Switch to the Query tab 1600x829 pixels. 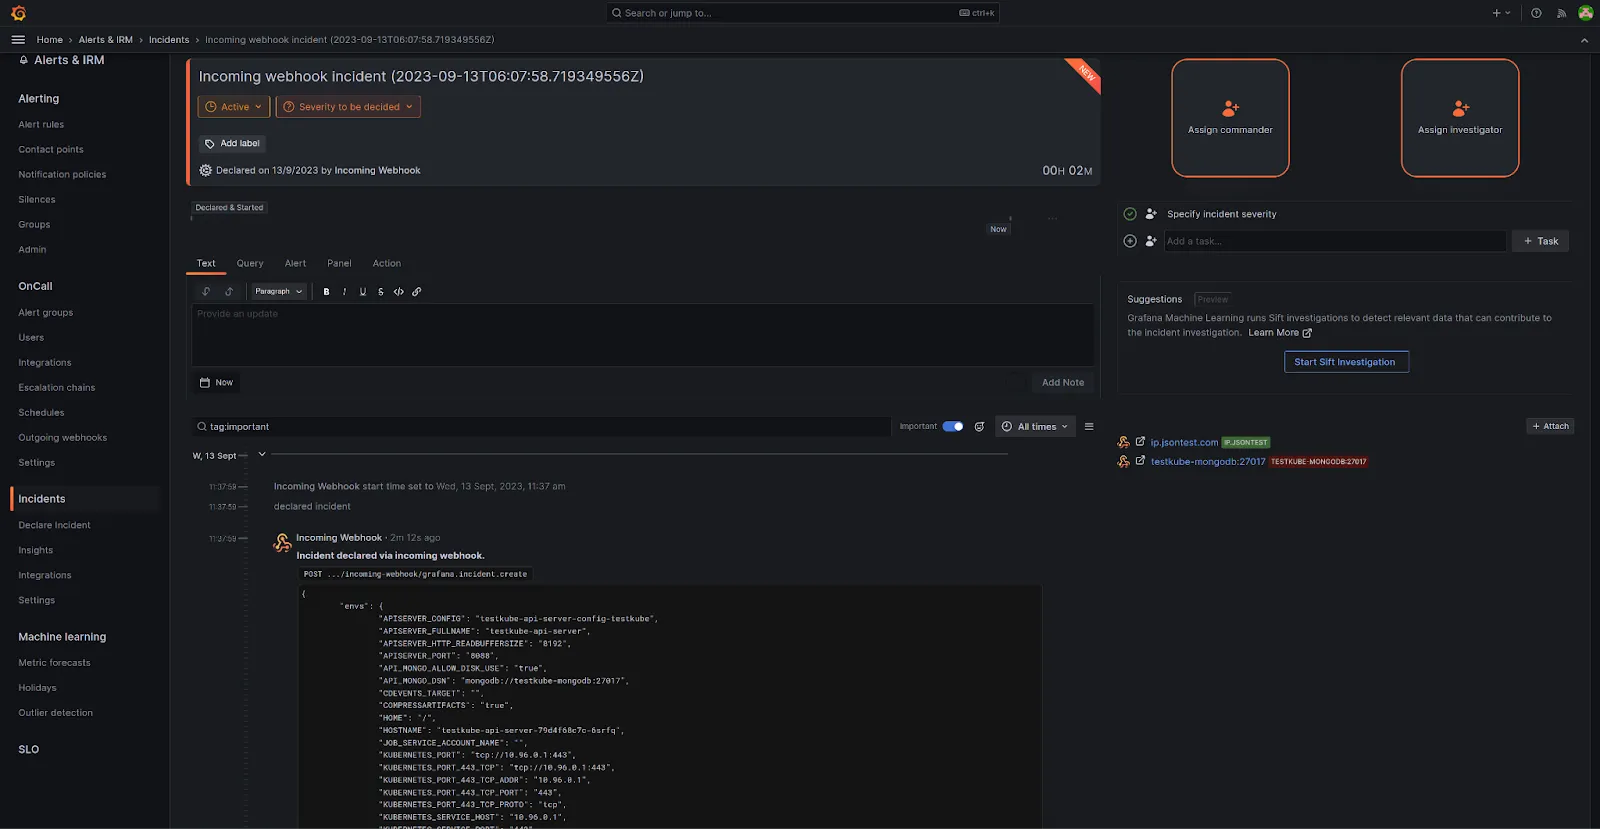click(x=250, y=264)
